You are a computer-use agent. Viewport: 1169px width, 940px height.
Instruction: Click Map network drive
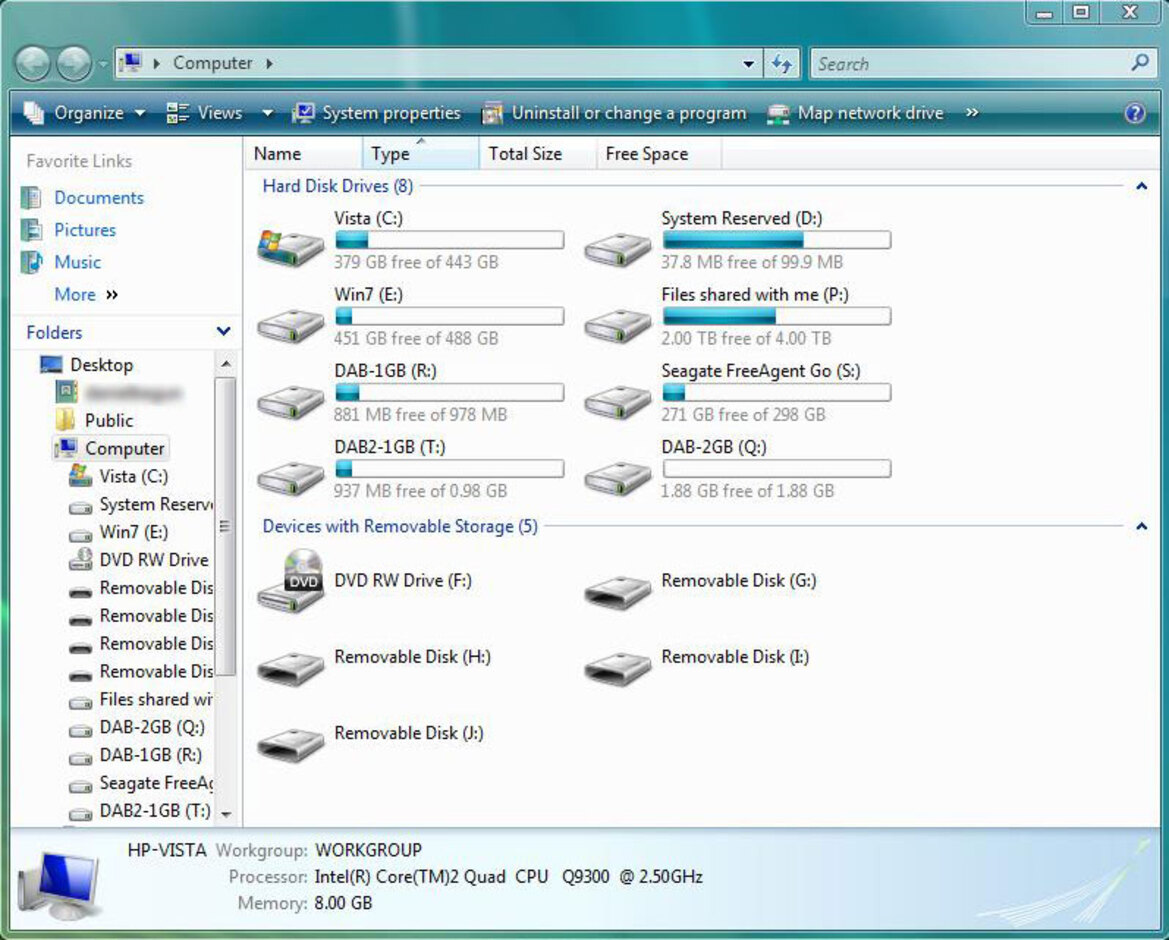coord(855,113)
